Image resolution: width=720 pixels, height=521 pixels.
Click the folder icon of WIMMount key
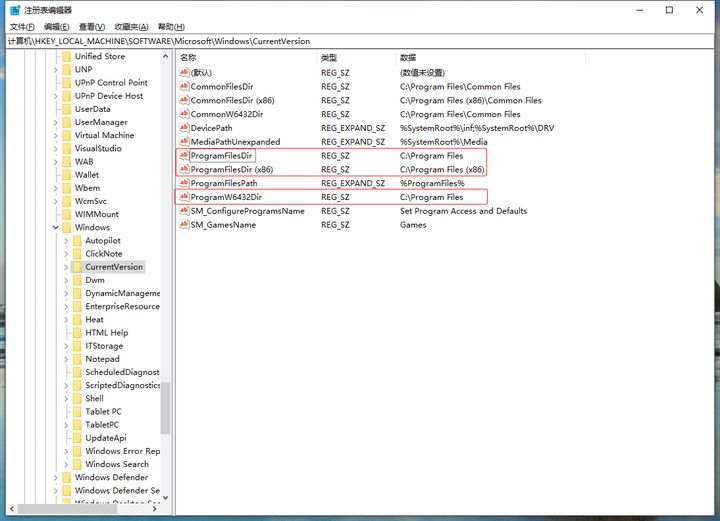pyautogui.click(x=67, y=214)
